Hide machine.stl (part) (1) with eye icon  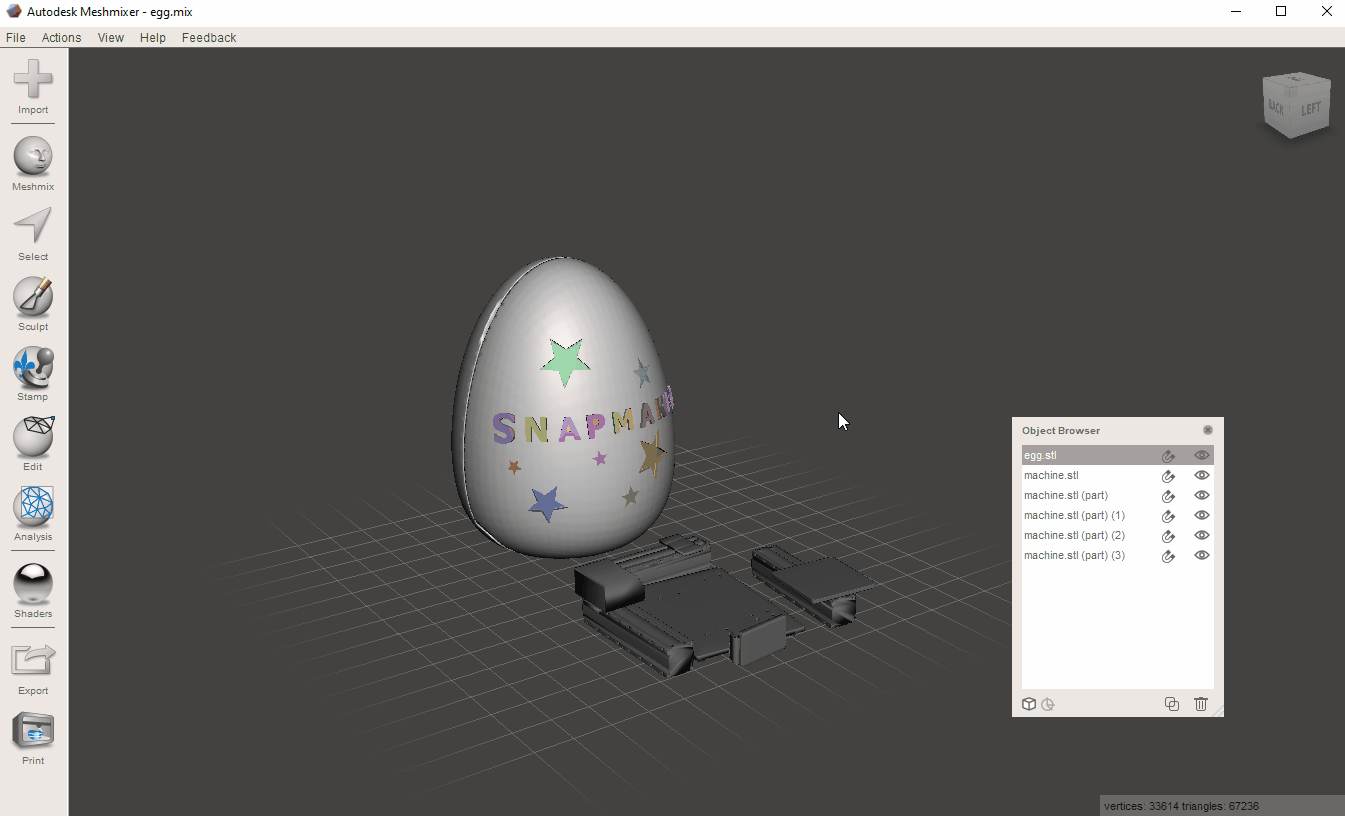click(1202, 516)
